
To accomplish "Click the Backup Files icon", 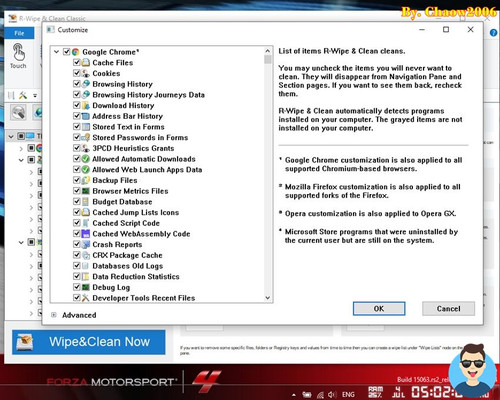I will click(x=86, y=180).
